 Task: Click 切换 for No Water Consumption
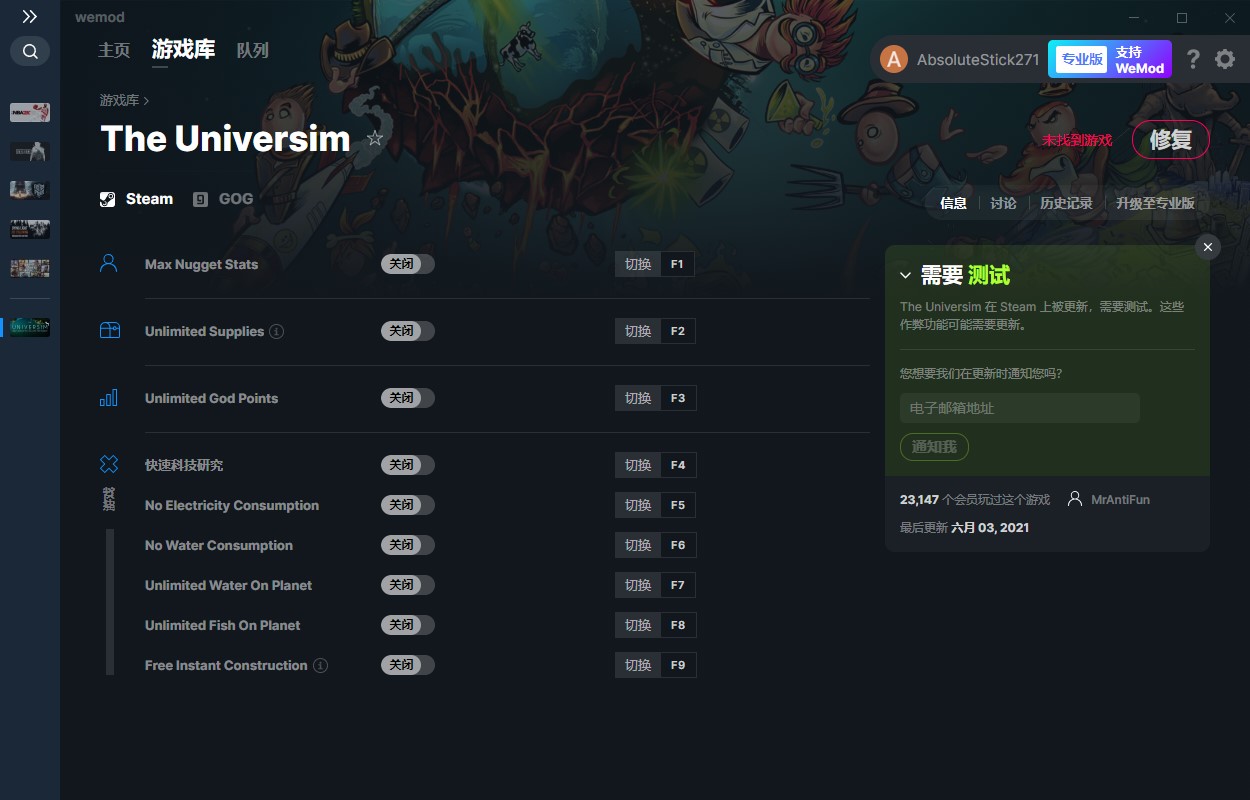638,545
